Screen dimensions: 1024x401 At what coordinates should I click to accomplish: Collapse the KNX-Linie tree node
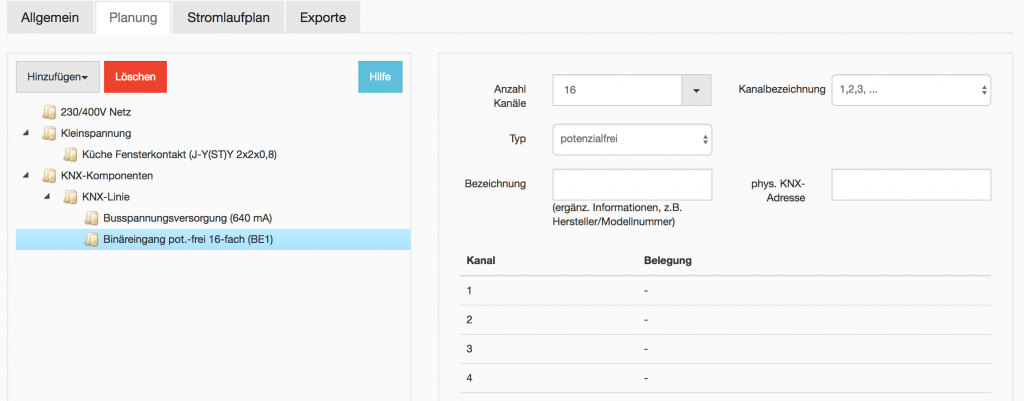(47, 197)
